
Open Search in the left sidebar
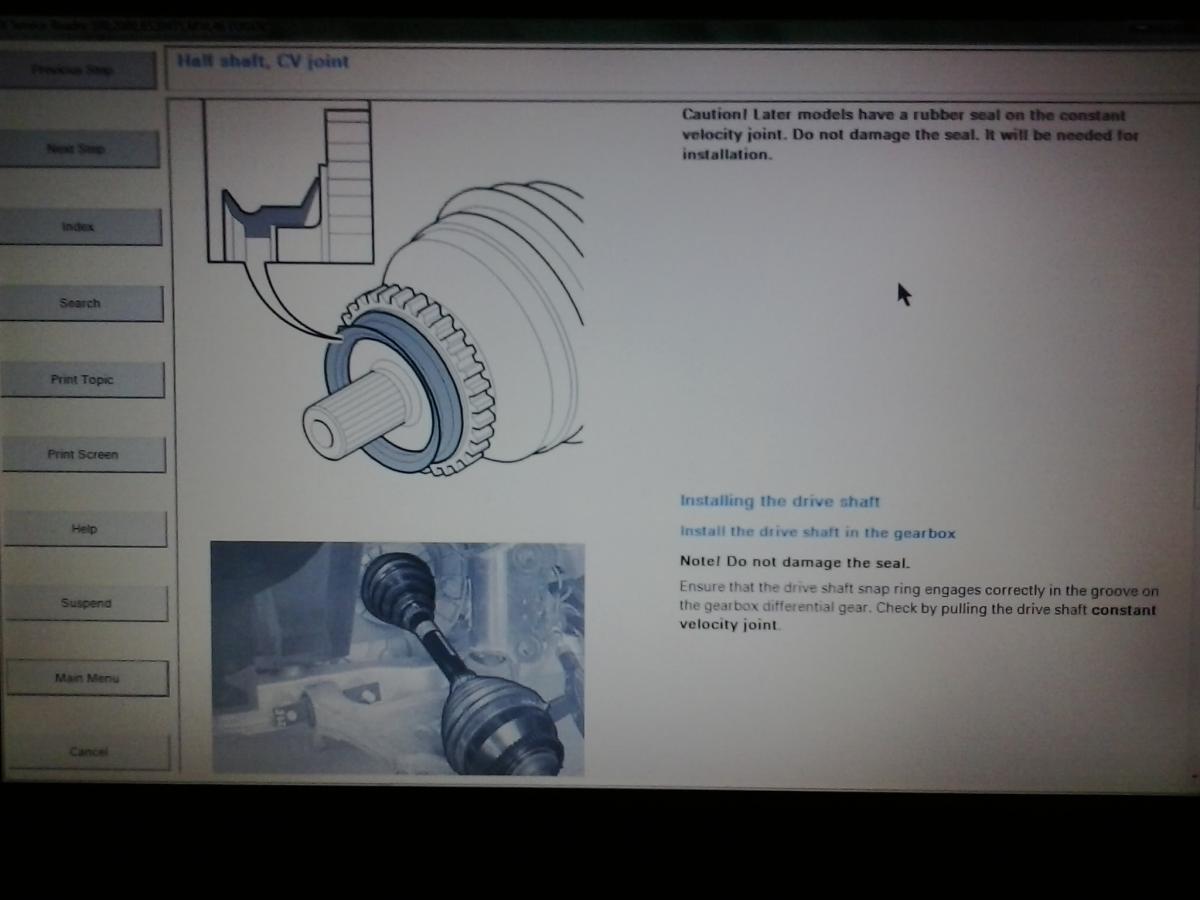point(80,303)
